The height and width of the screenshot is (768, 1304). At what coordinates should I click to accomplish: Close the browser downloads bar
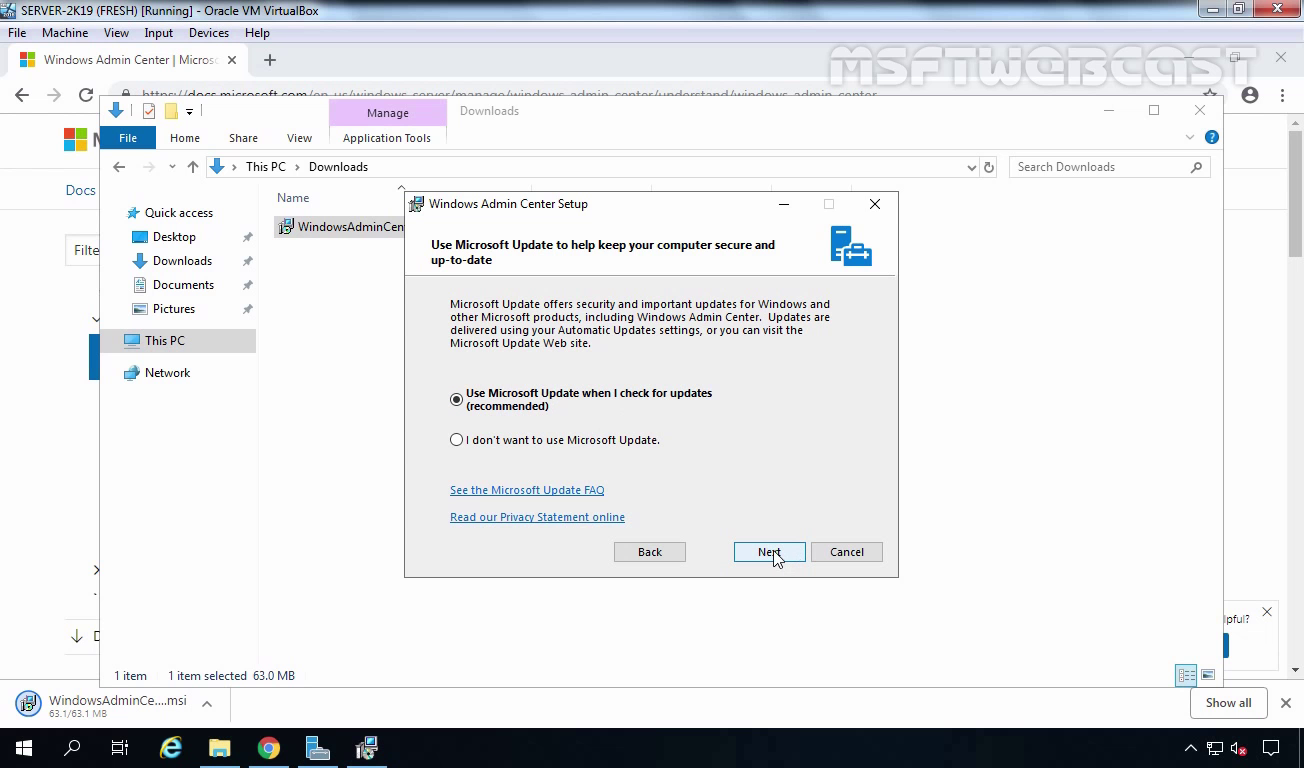coord(1286,703)
